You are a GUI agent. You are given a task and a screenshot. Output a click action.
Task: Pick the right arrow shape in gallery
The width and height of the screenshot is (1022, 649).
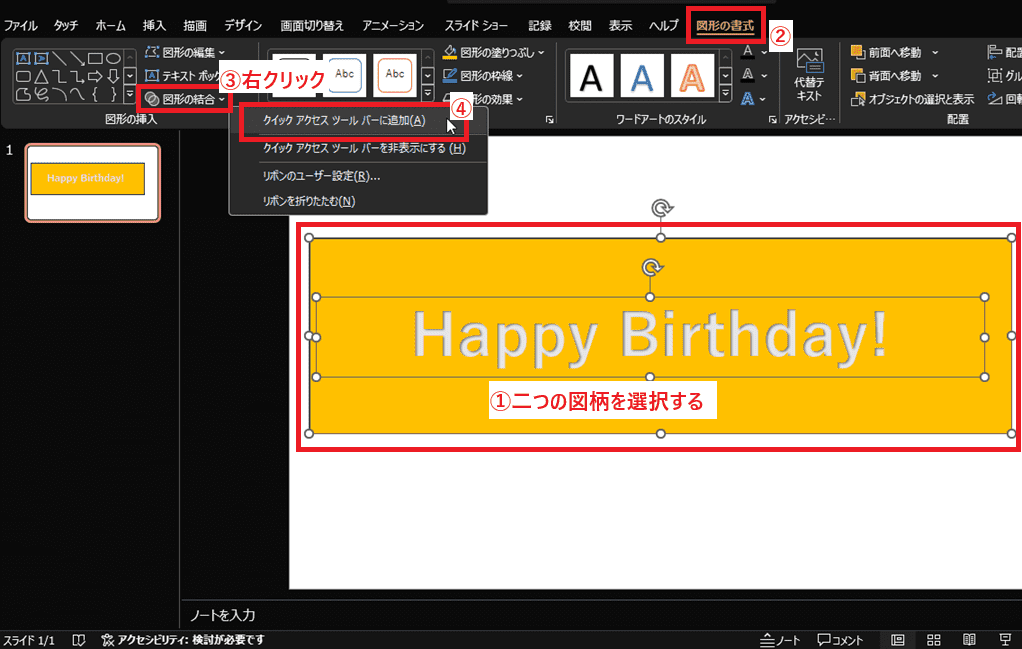tap(95, 77)
